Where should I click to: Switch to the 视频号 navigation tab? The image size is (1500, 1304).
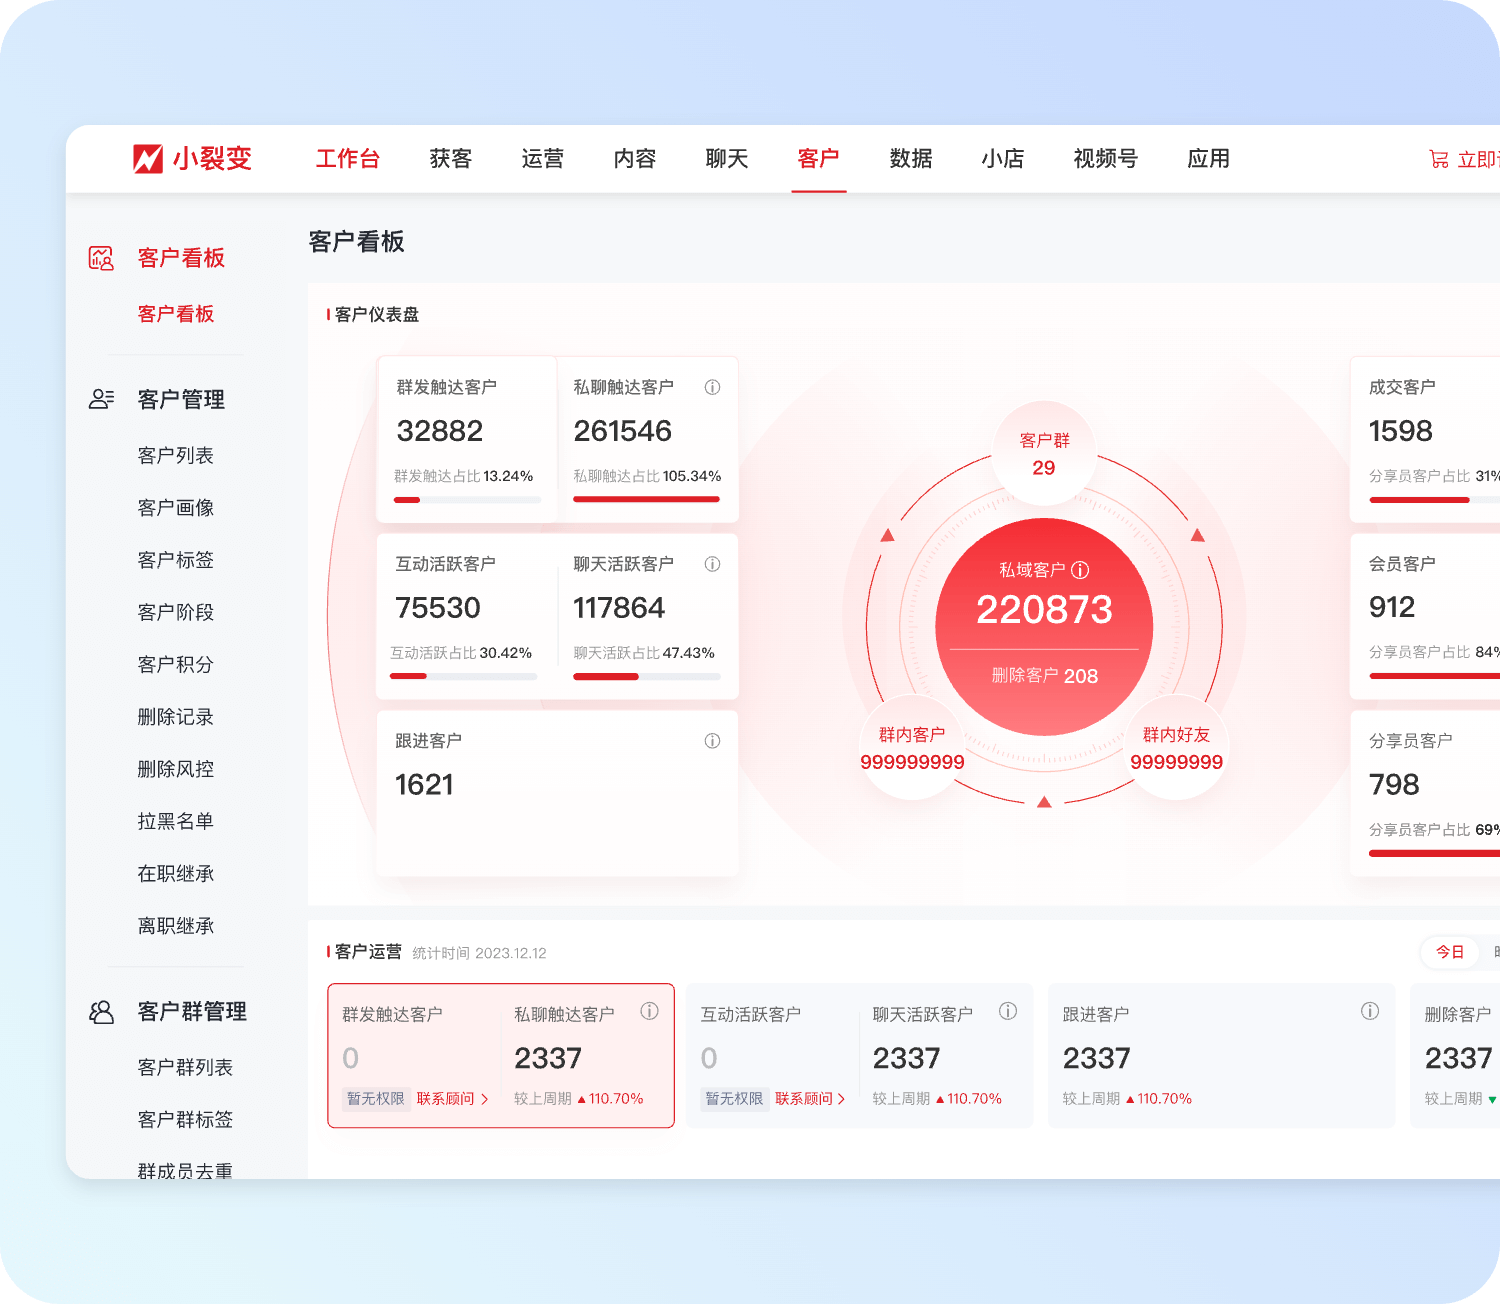point(1105,159)
